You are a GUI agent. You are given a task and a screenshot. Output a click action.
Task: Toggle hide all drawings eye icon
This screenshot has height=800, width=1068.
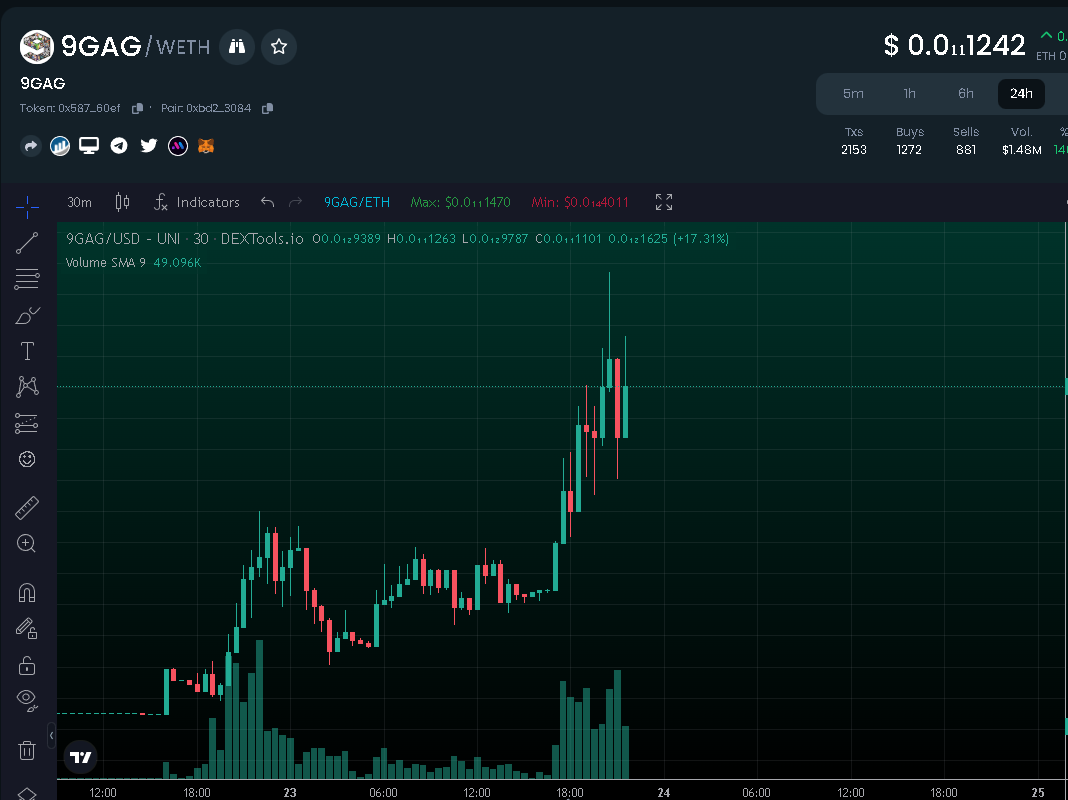(x=27, y=699)
